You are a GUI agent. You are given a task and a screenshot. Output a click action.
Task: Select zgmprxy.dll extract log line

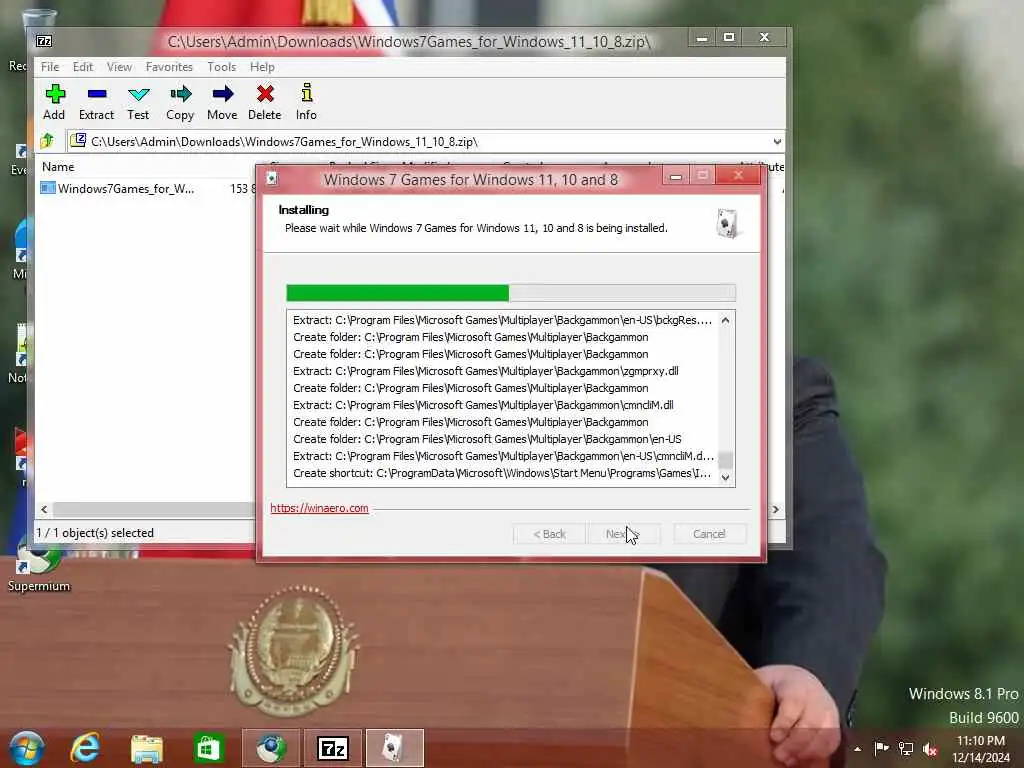click(486, 371)
